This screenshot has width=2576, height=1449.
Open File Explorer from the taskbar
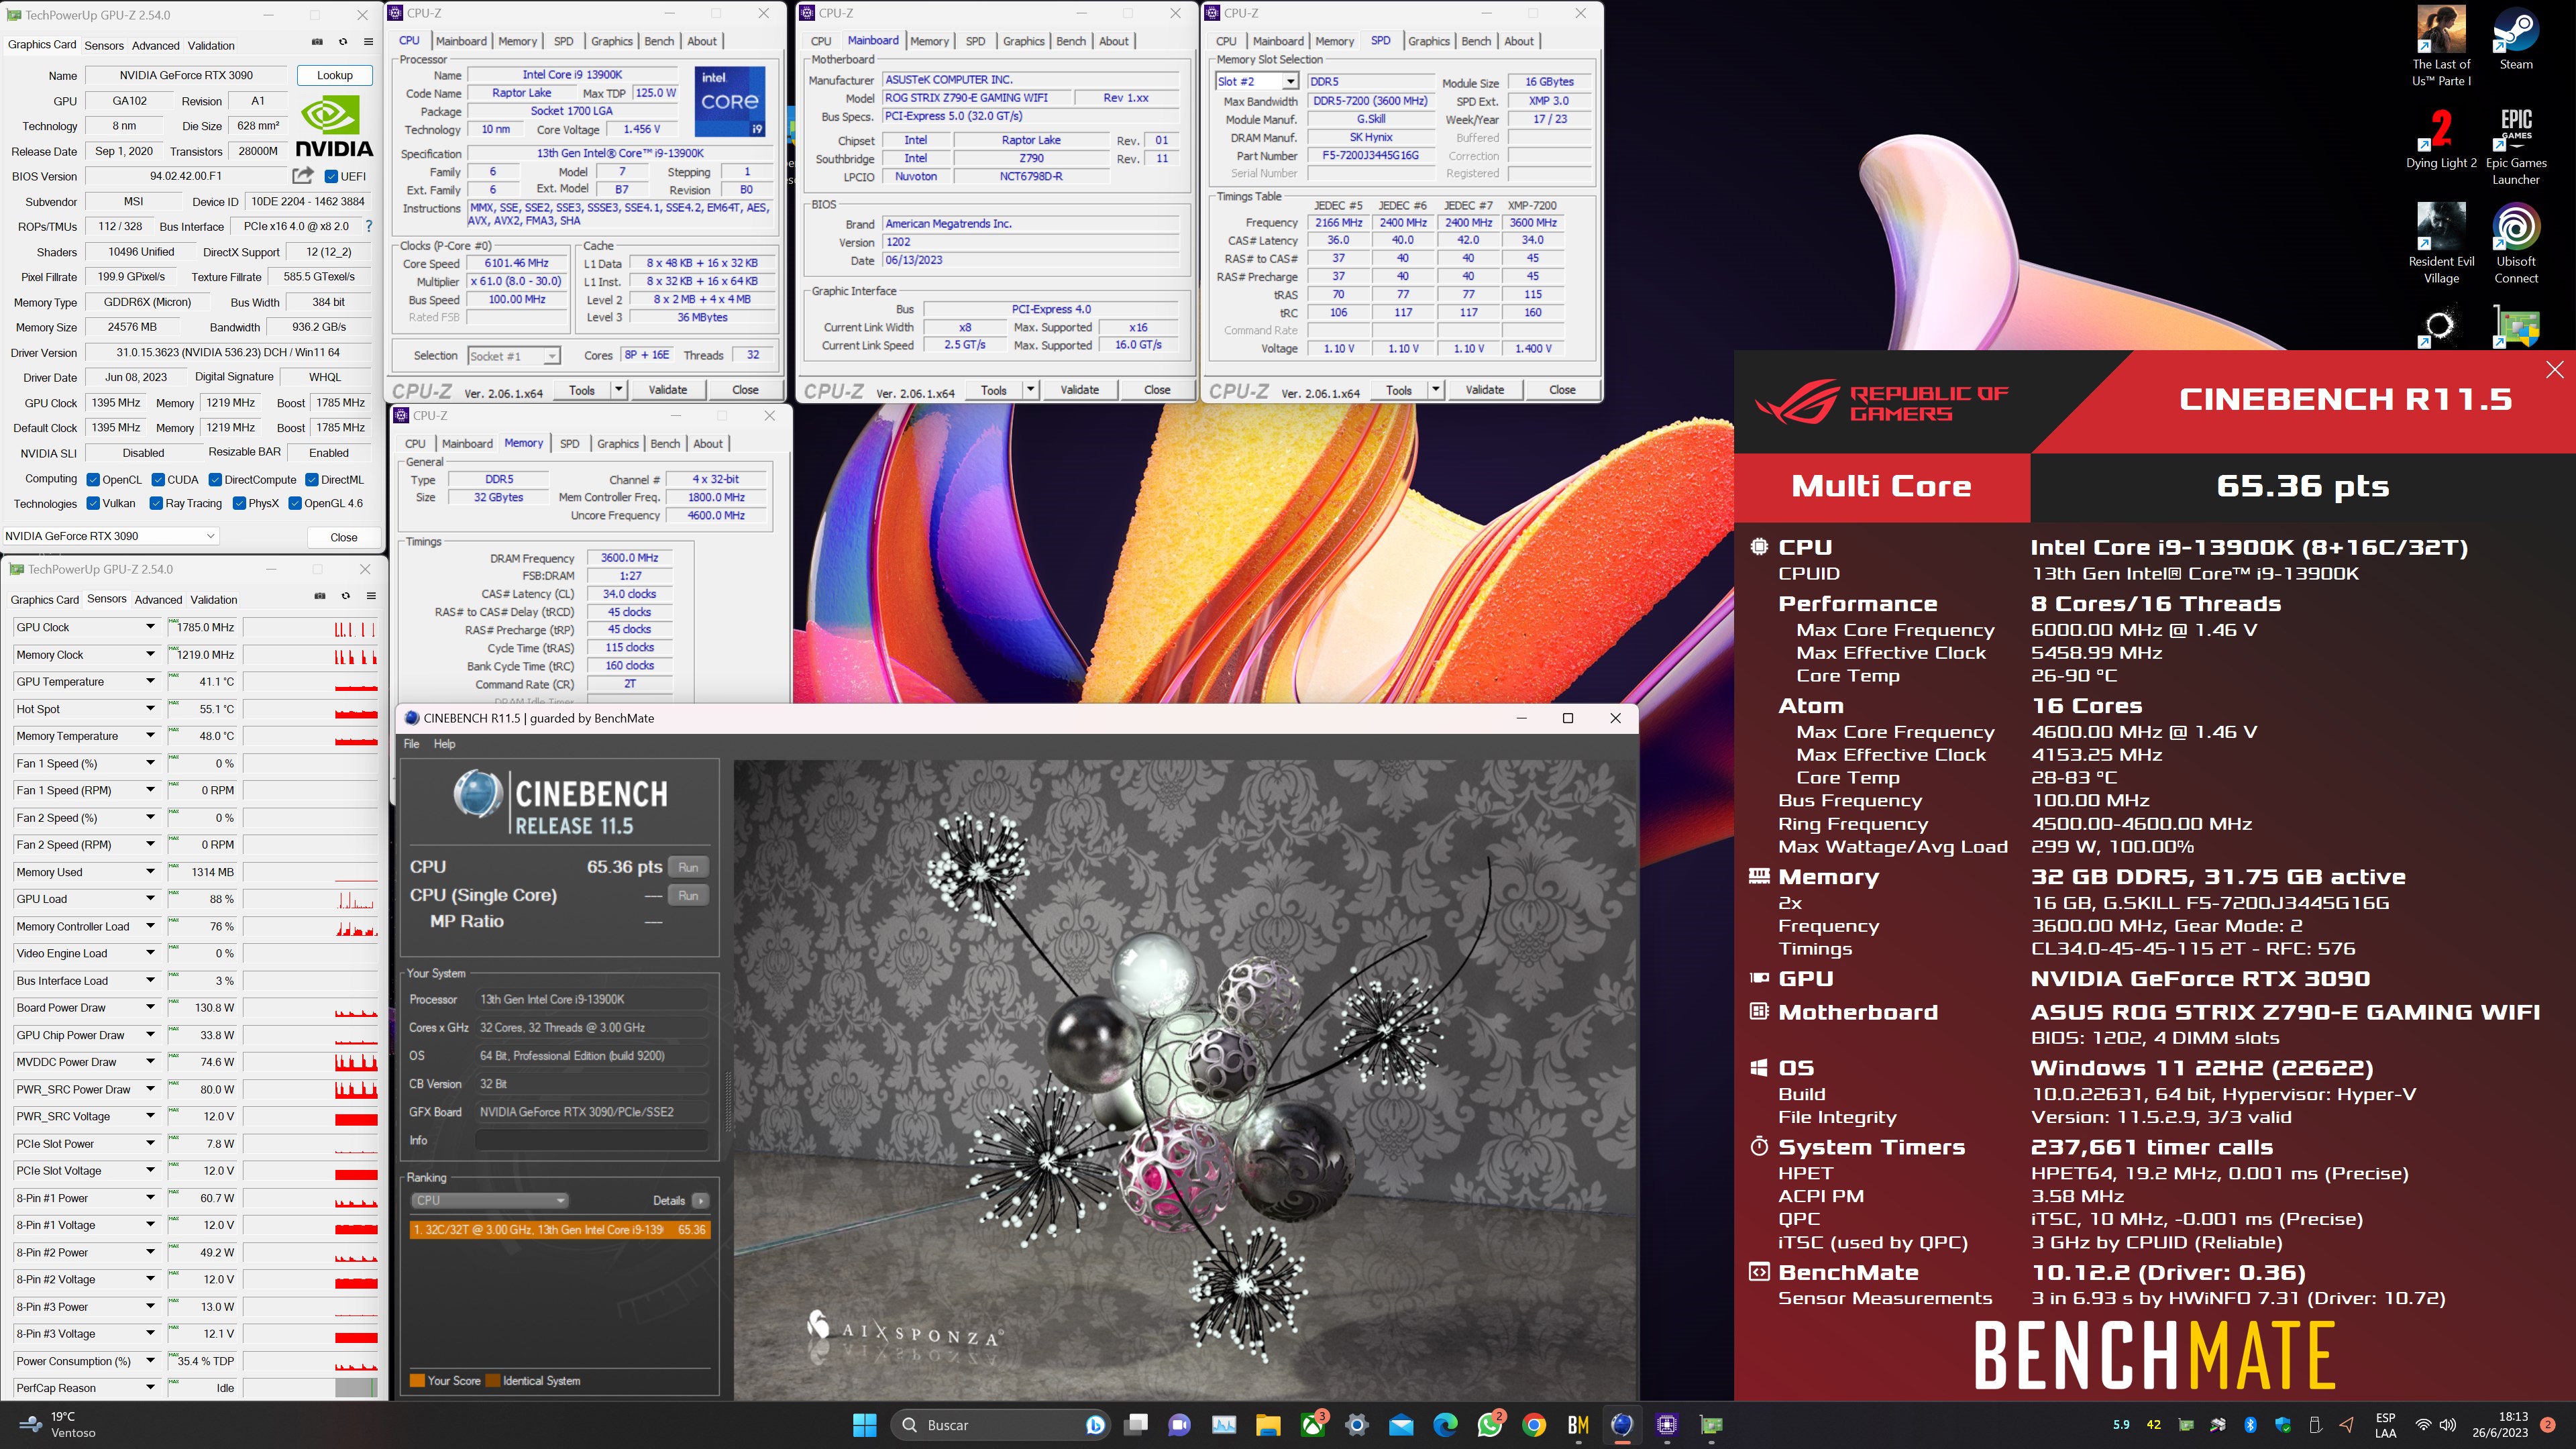(1268, 1425)
